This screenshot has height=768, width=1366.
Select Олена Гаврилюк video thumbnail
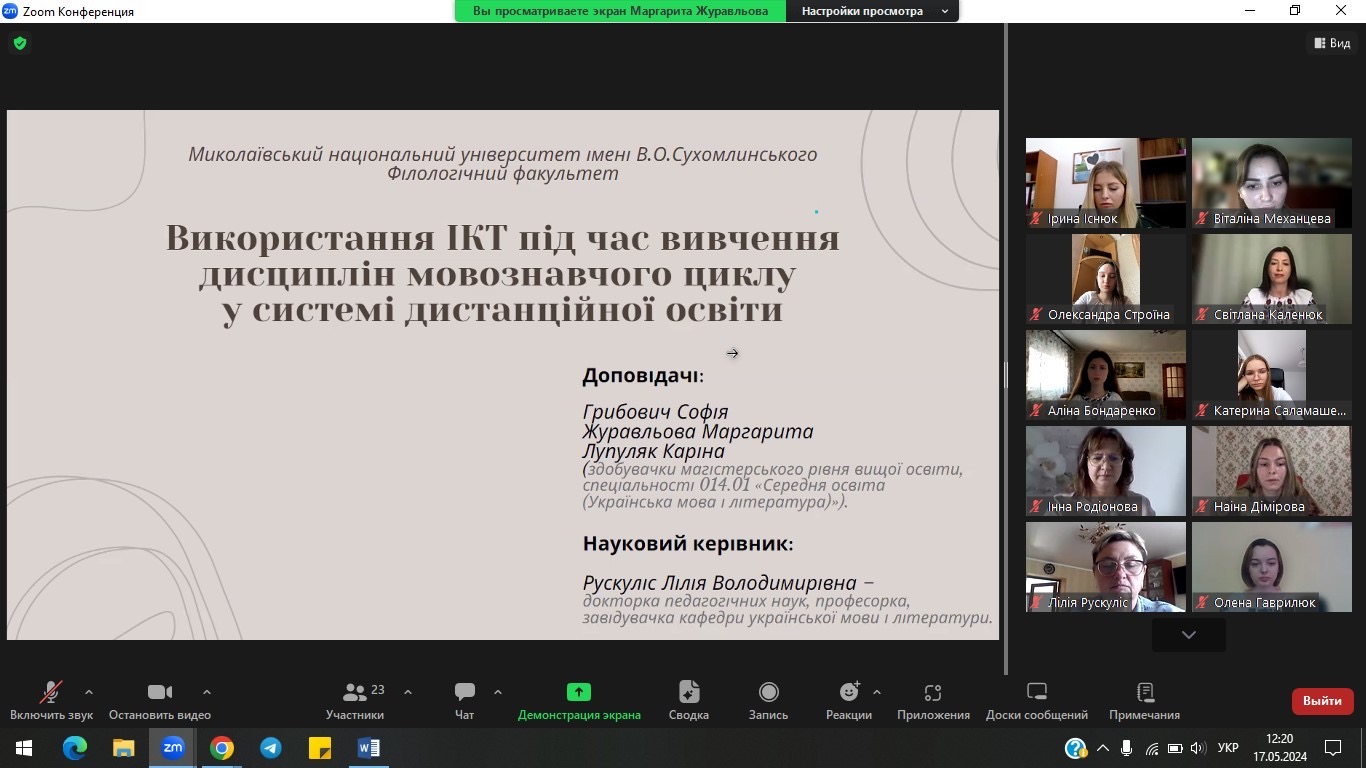1272,567
